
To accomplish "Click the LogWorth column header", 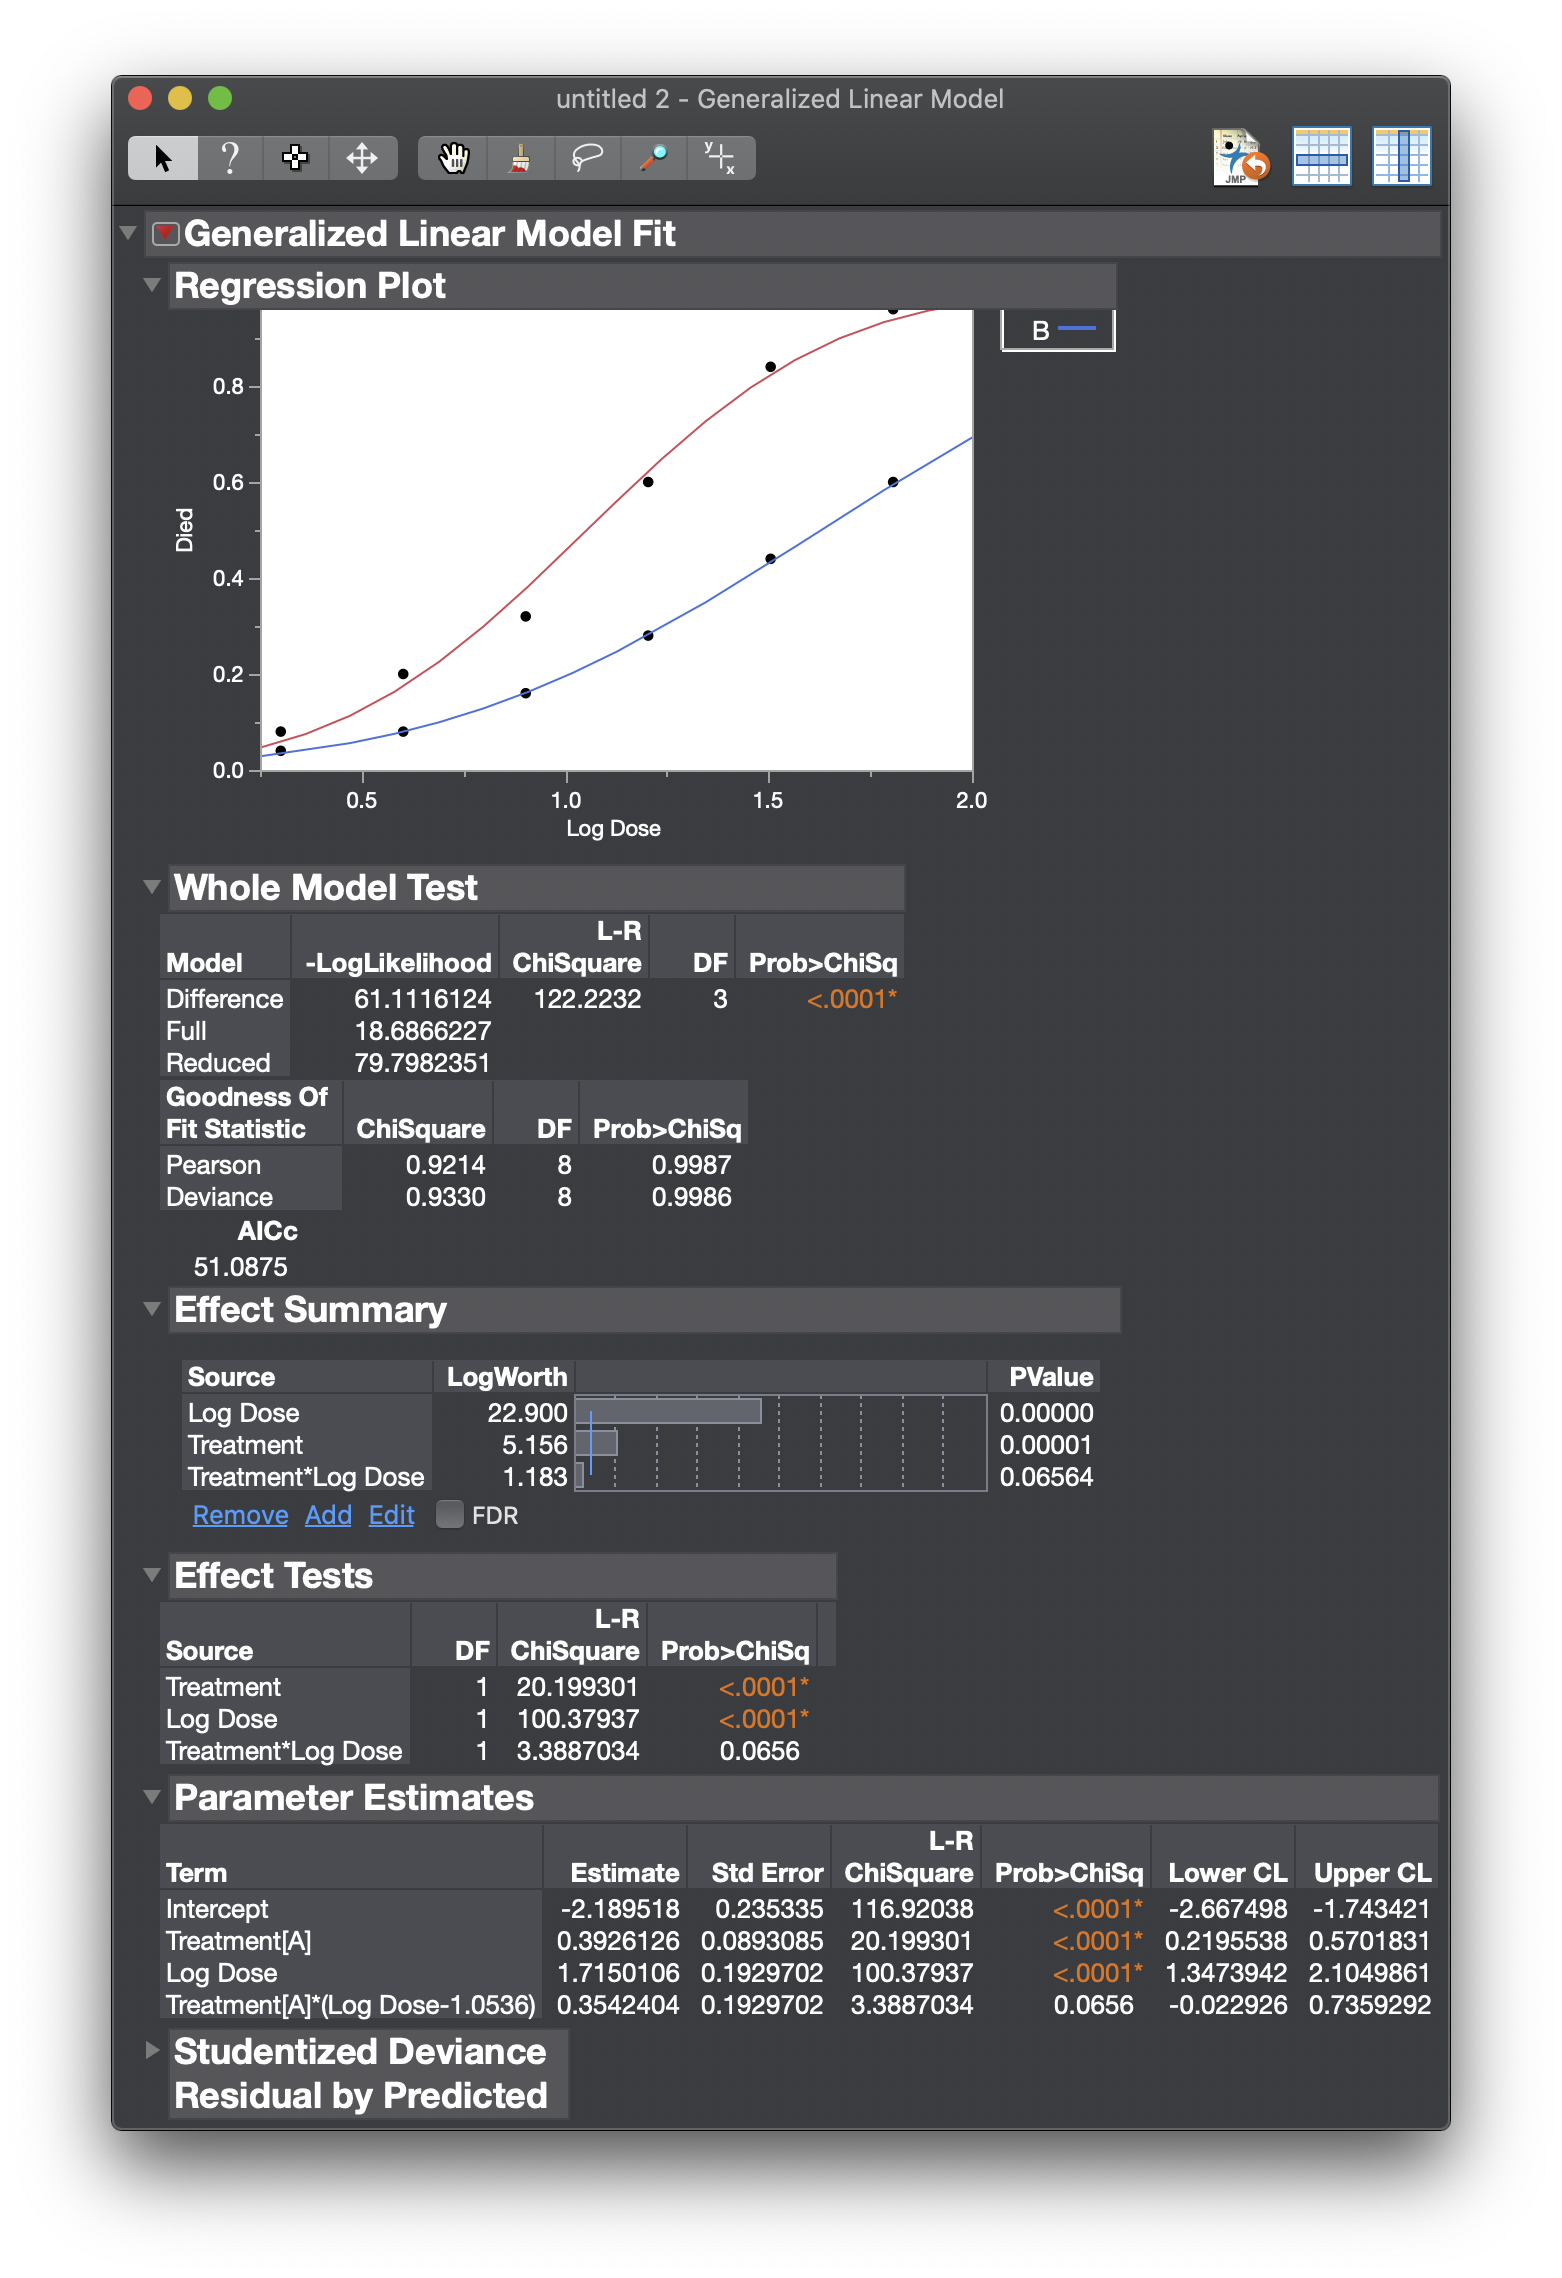I will coord(506,1377).
